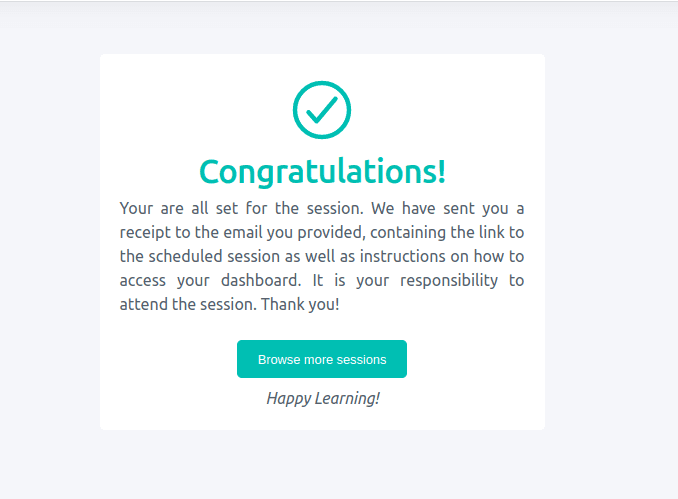The image size is (678, 499).
Task: Click the word 'responsibility' in the paragraph
Action: tap(449, 281)
